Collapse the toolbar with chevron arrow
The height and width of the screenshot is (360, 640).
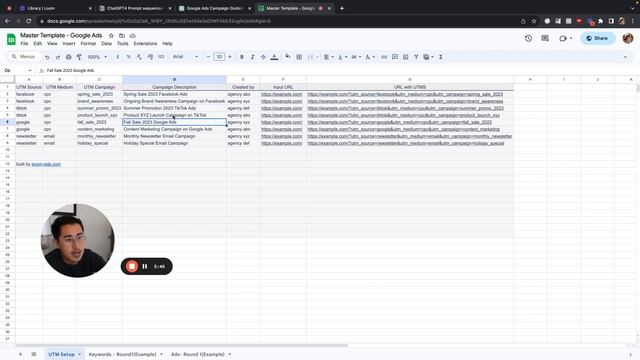pos(625,57)
